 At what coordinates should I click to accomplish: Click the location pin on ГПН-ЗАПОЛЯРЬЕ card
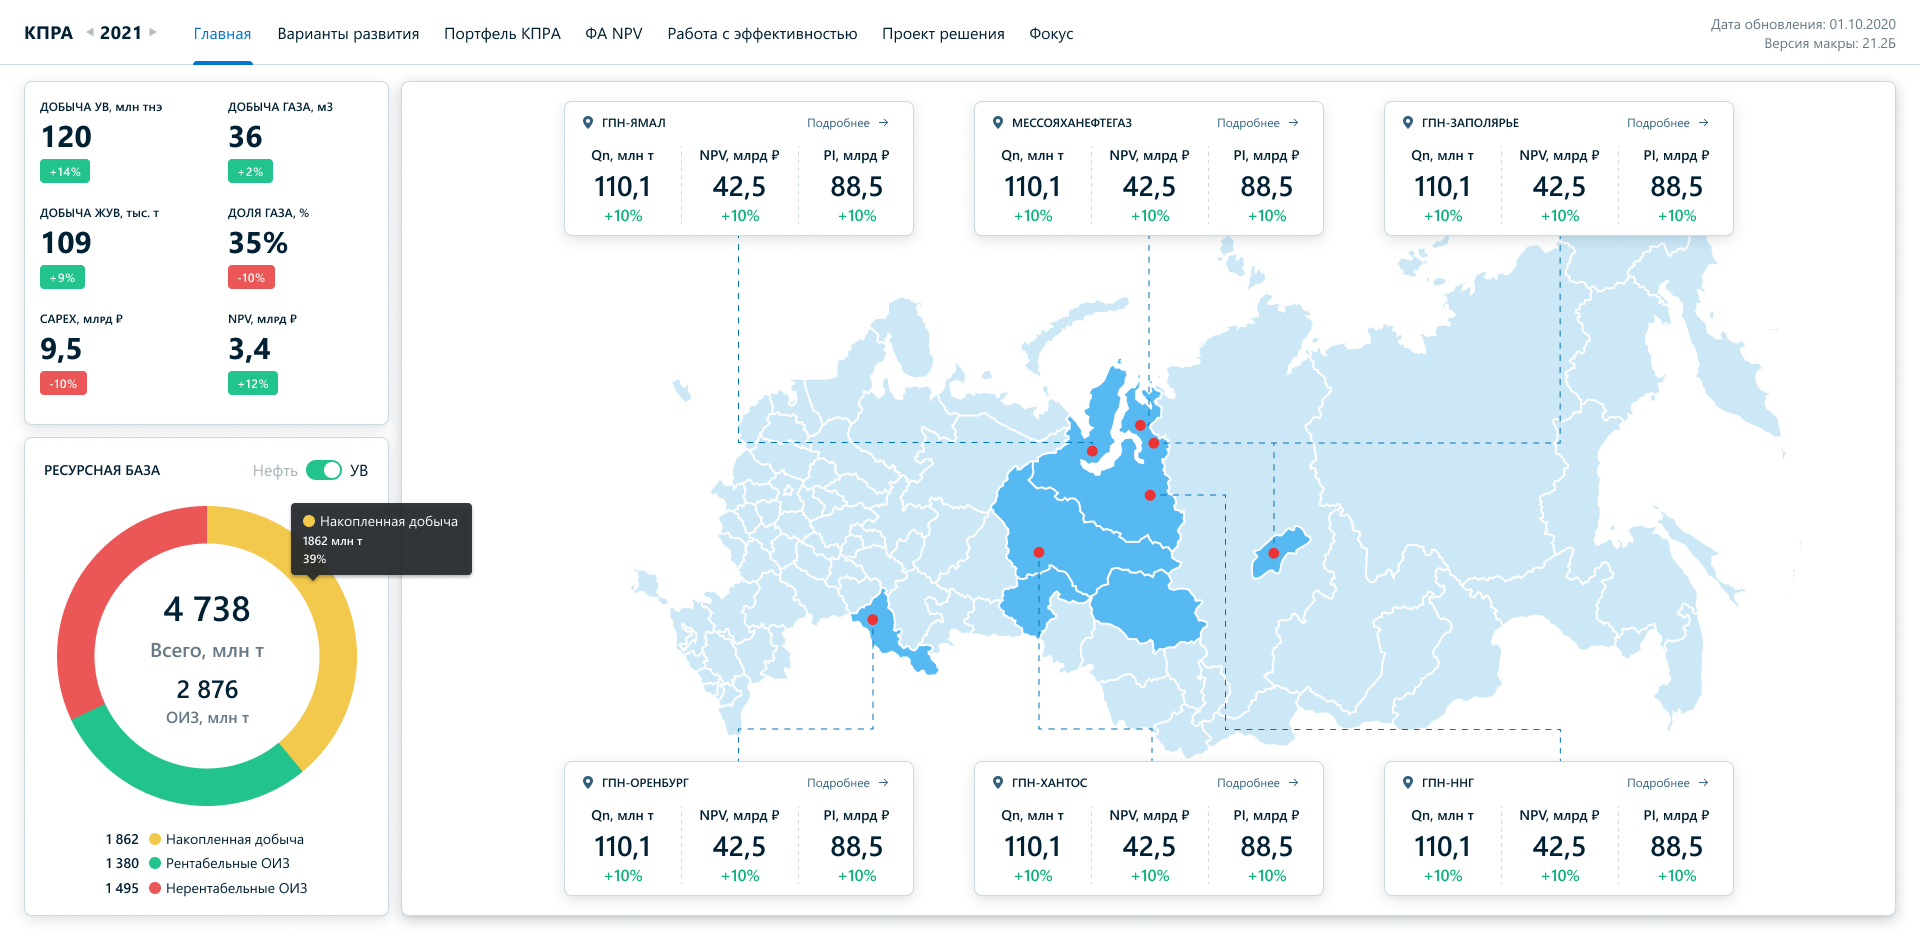[x=1407, y=122]
